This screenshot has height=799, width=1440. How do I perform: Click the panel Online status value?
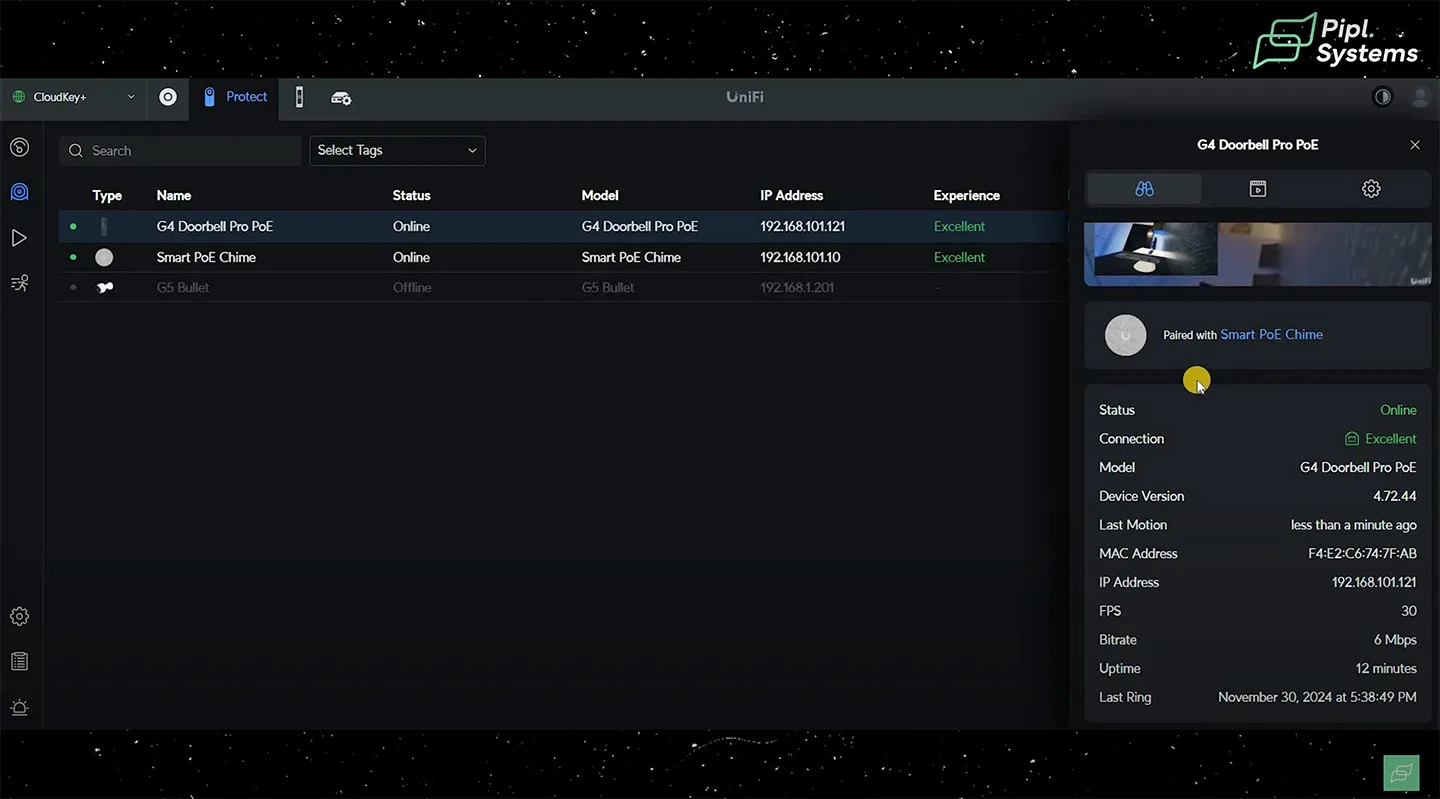pos(1398,411)
